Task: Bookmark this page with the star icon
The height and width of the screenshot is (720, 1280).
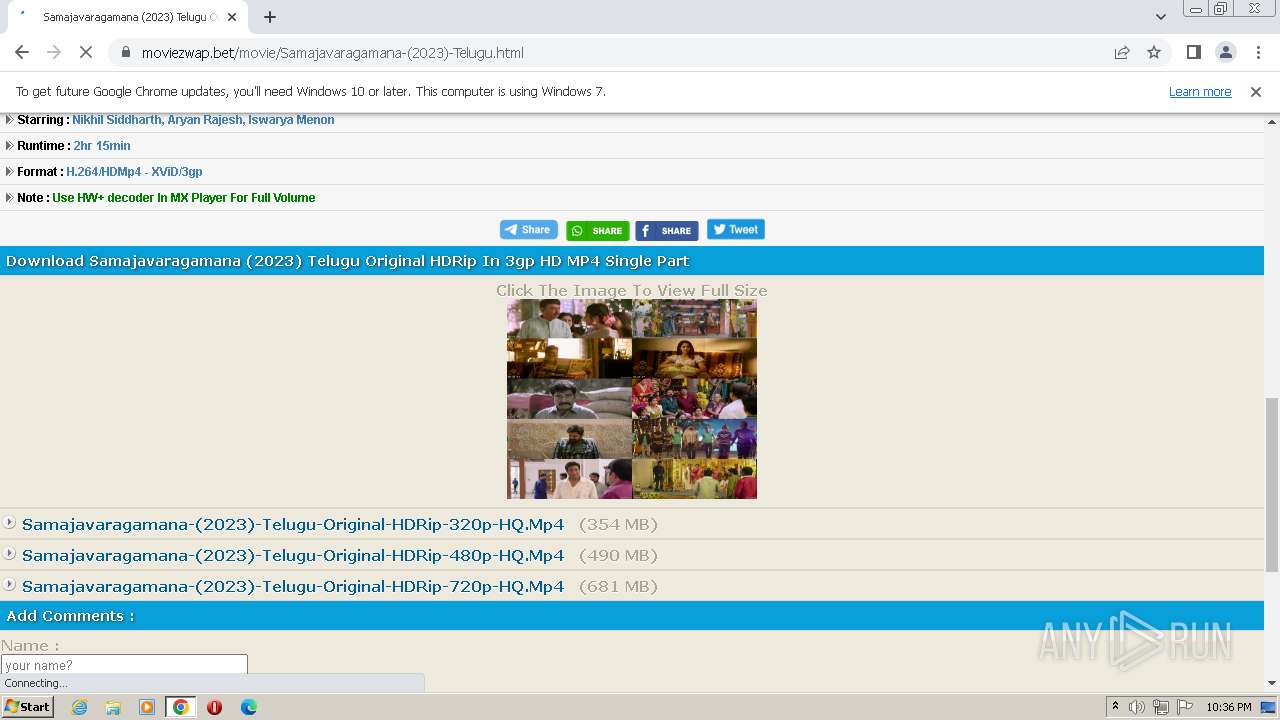Action: [1154, 52]
